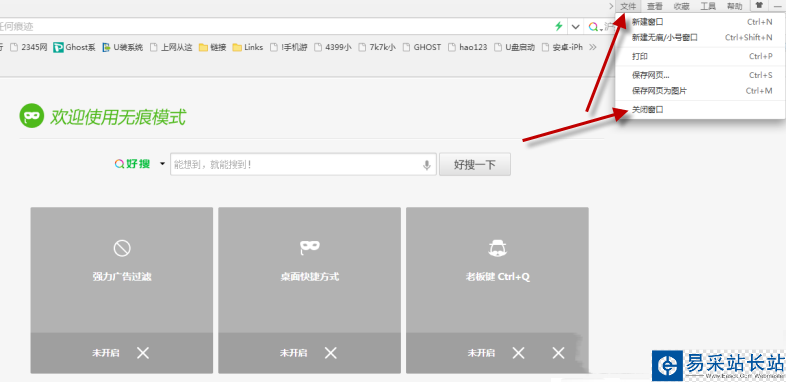Open the 工具 menu
786x382 pixels.
coord(708,6)
